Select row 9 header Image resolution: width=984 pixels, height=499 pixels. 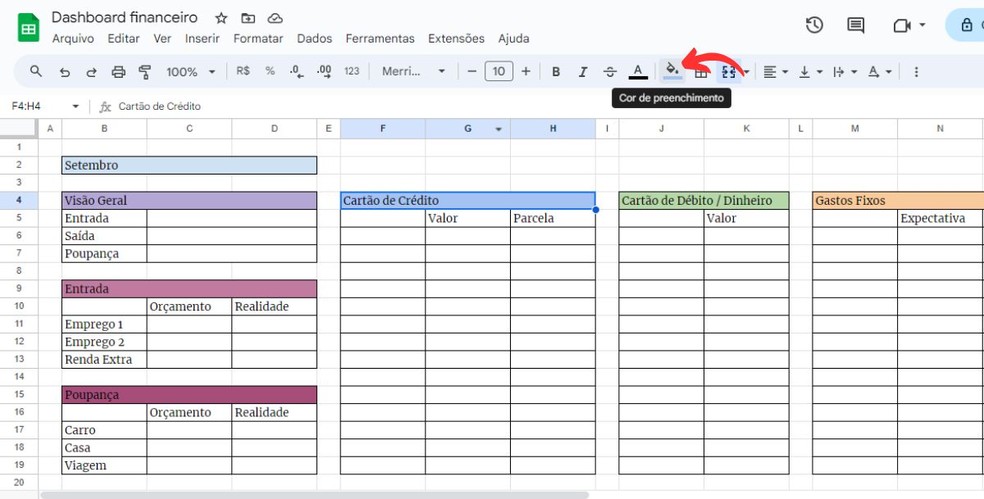[x=19, y=289]
